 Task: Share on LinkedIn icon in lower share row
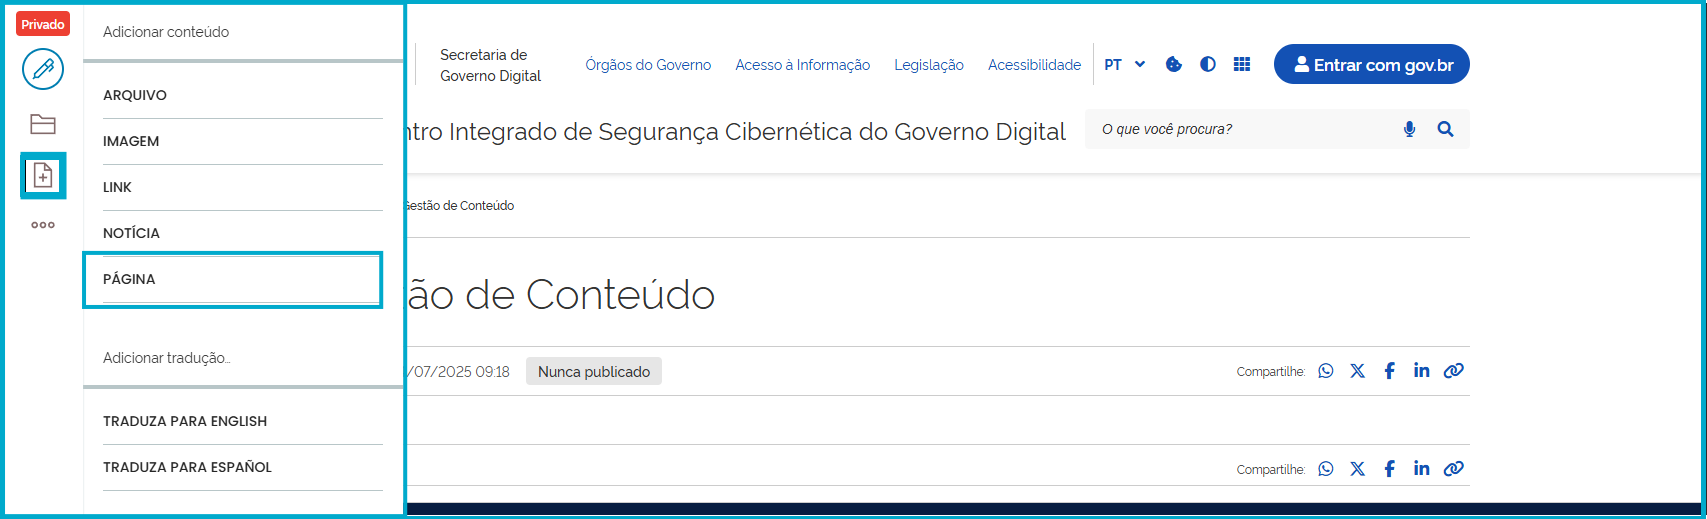click(1421, 469)
